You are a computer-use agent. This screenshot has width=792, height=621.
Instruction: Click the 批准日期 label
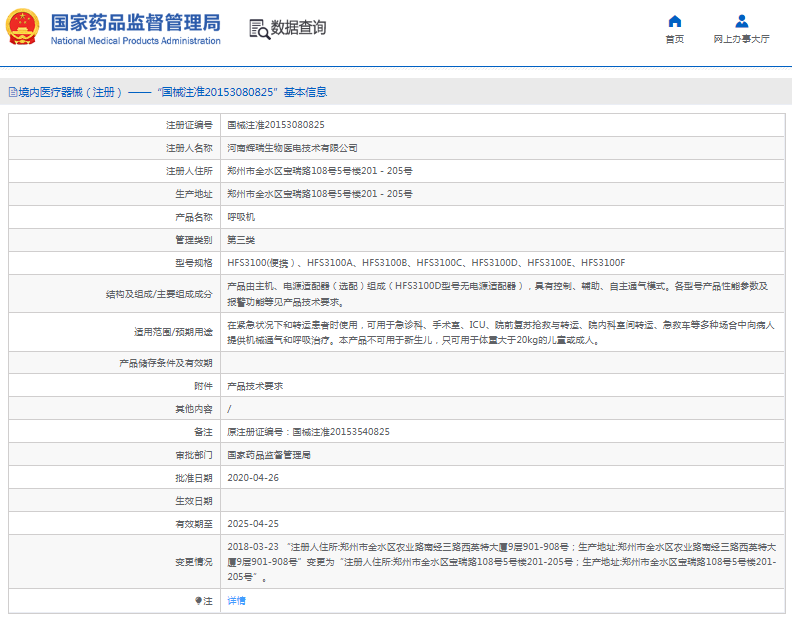(x=194, y=477)
